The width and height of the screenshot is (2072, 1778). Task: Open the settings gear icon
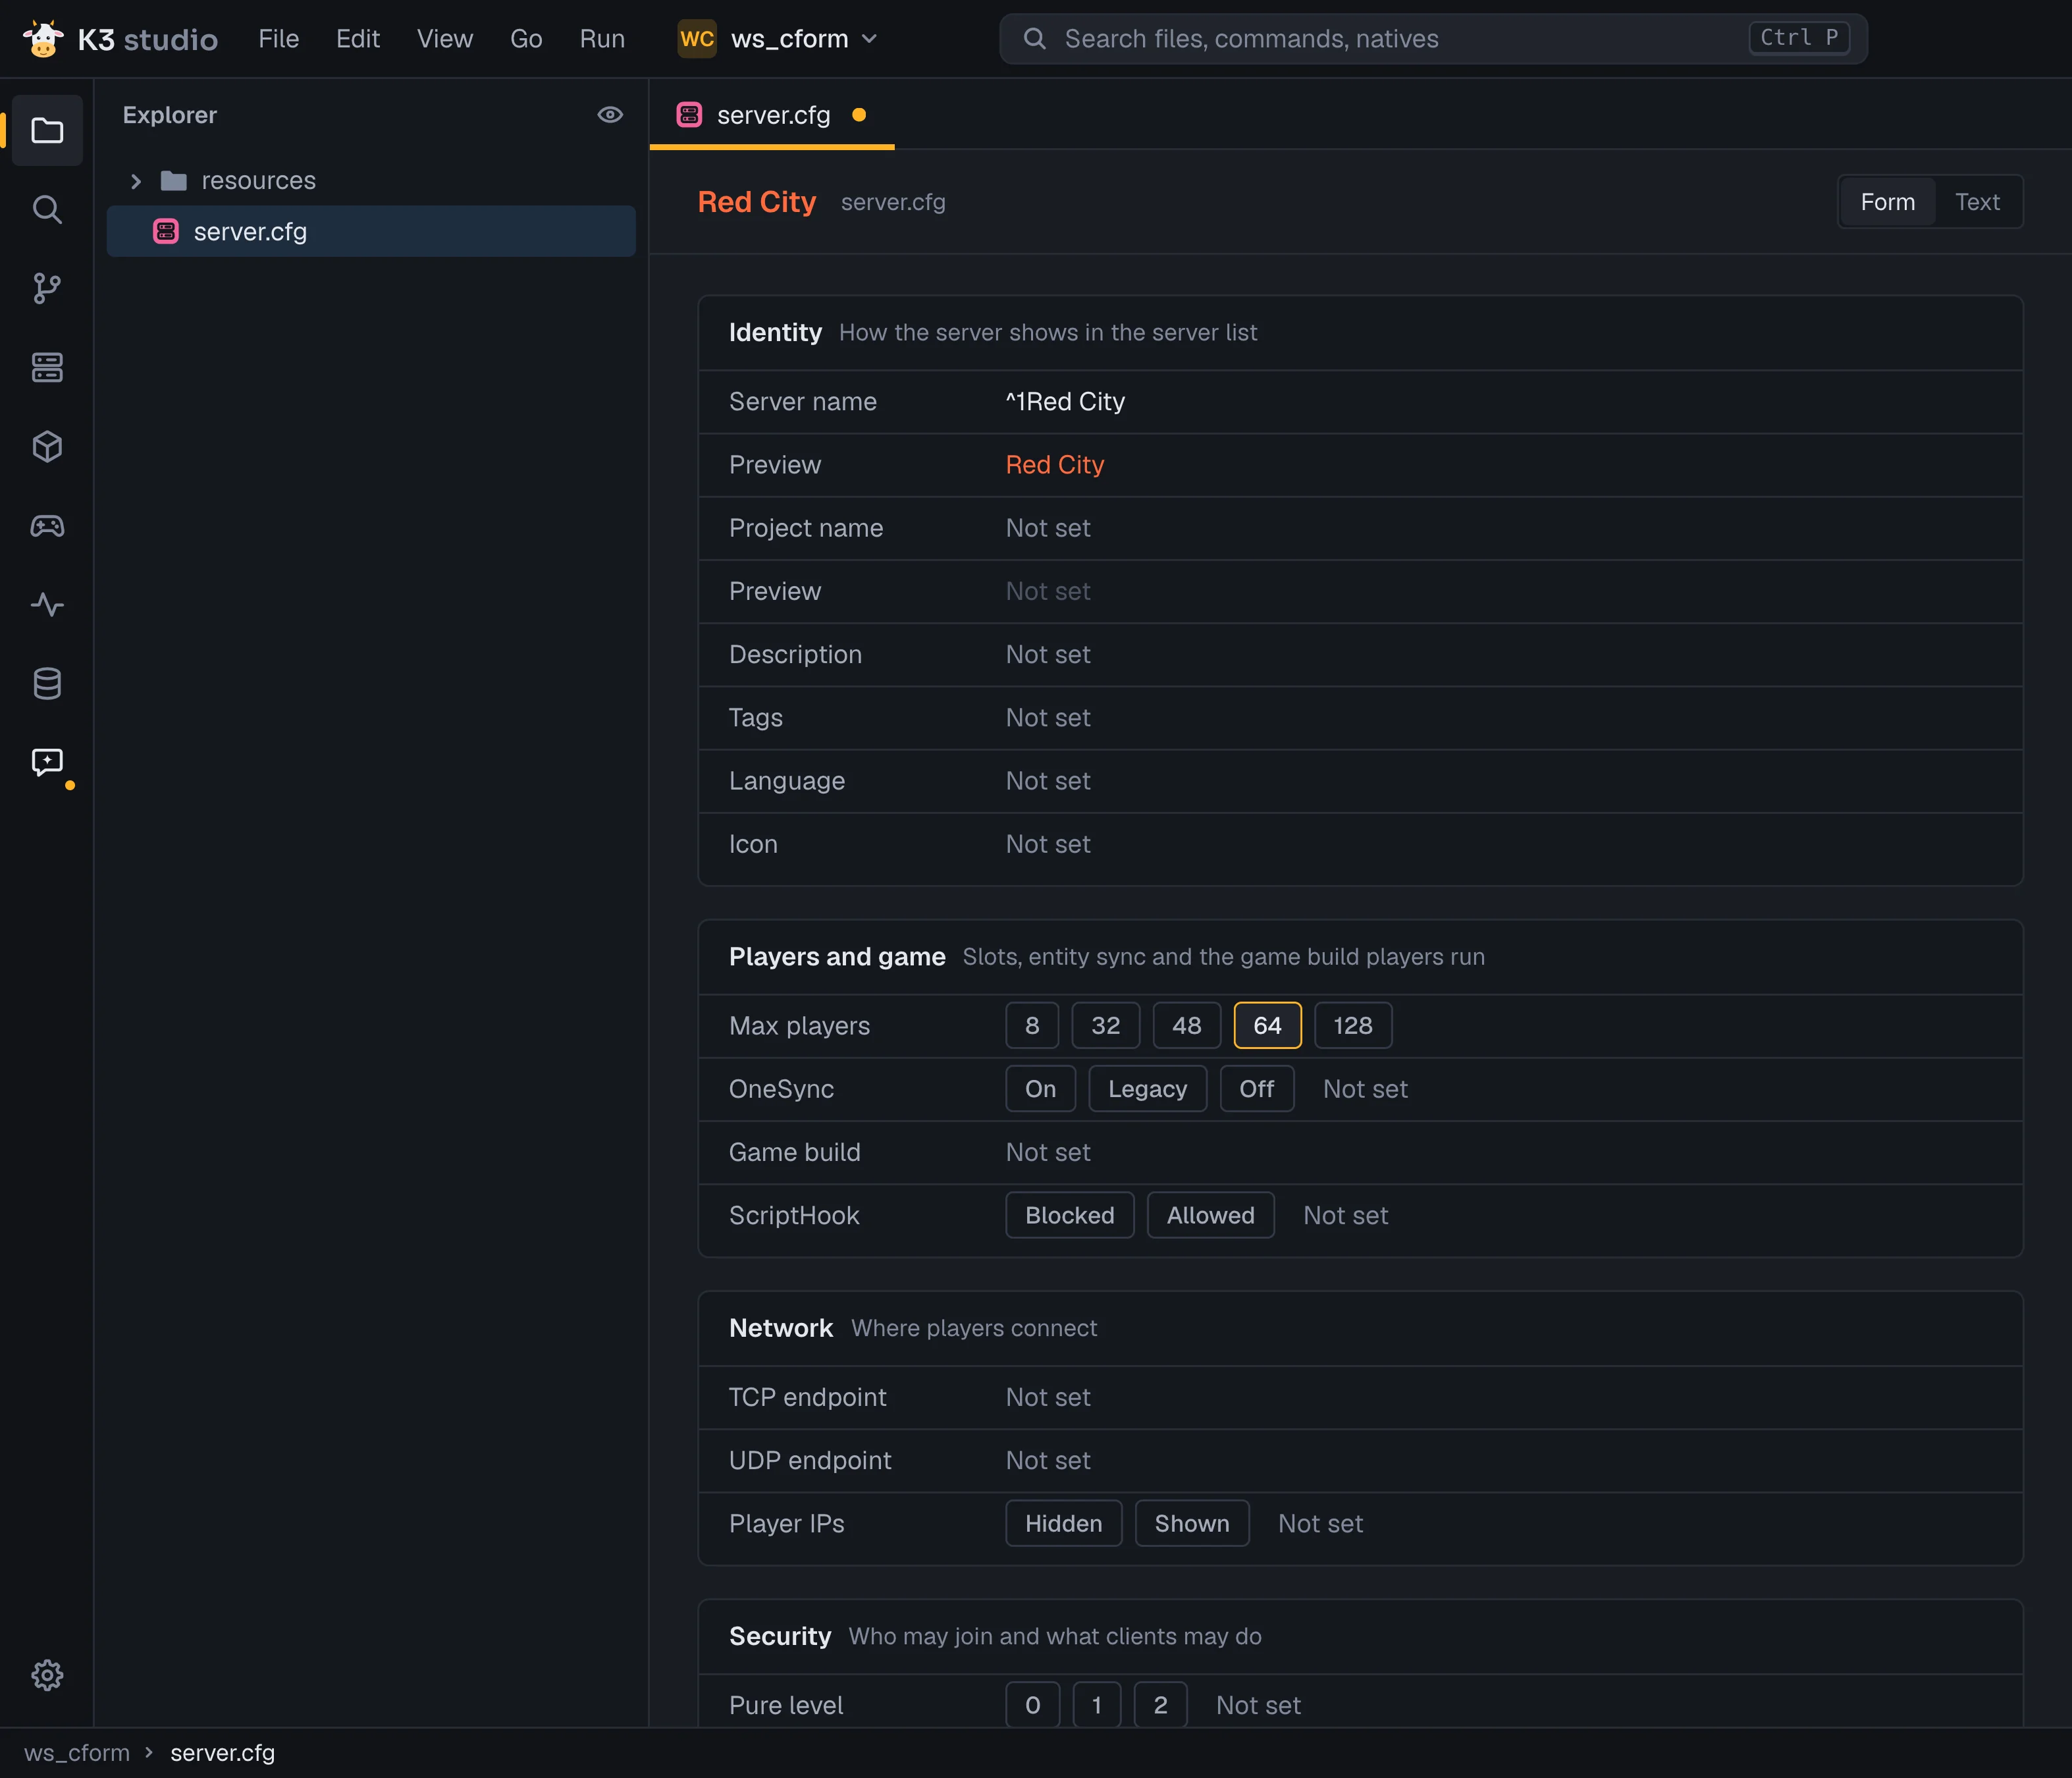click(47, 1675)
